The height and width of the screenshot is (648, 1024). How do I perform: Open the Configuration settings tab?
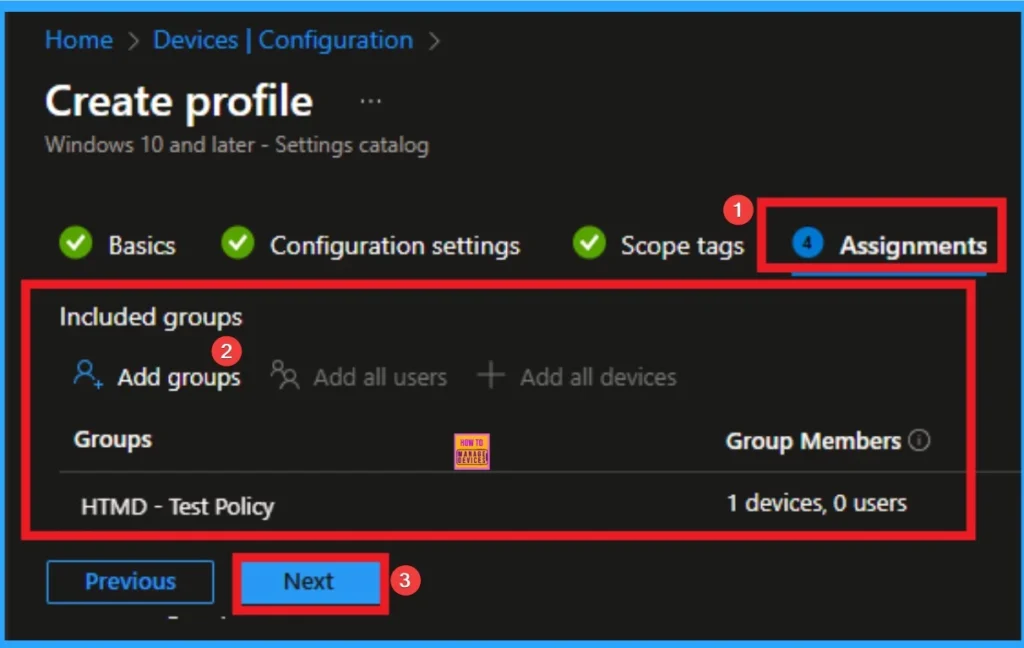click(395, 245)
